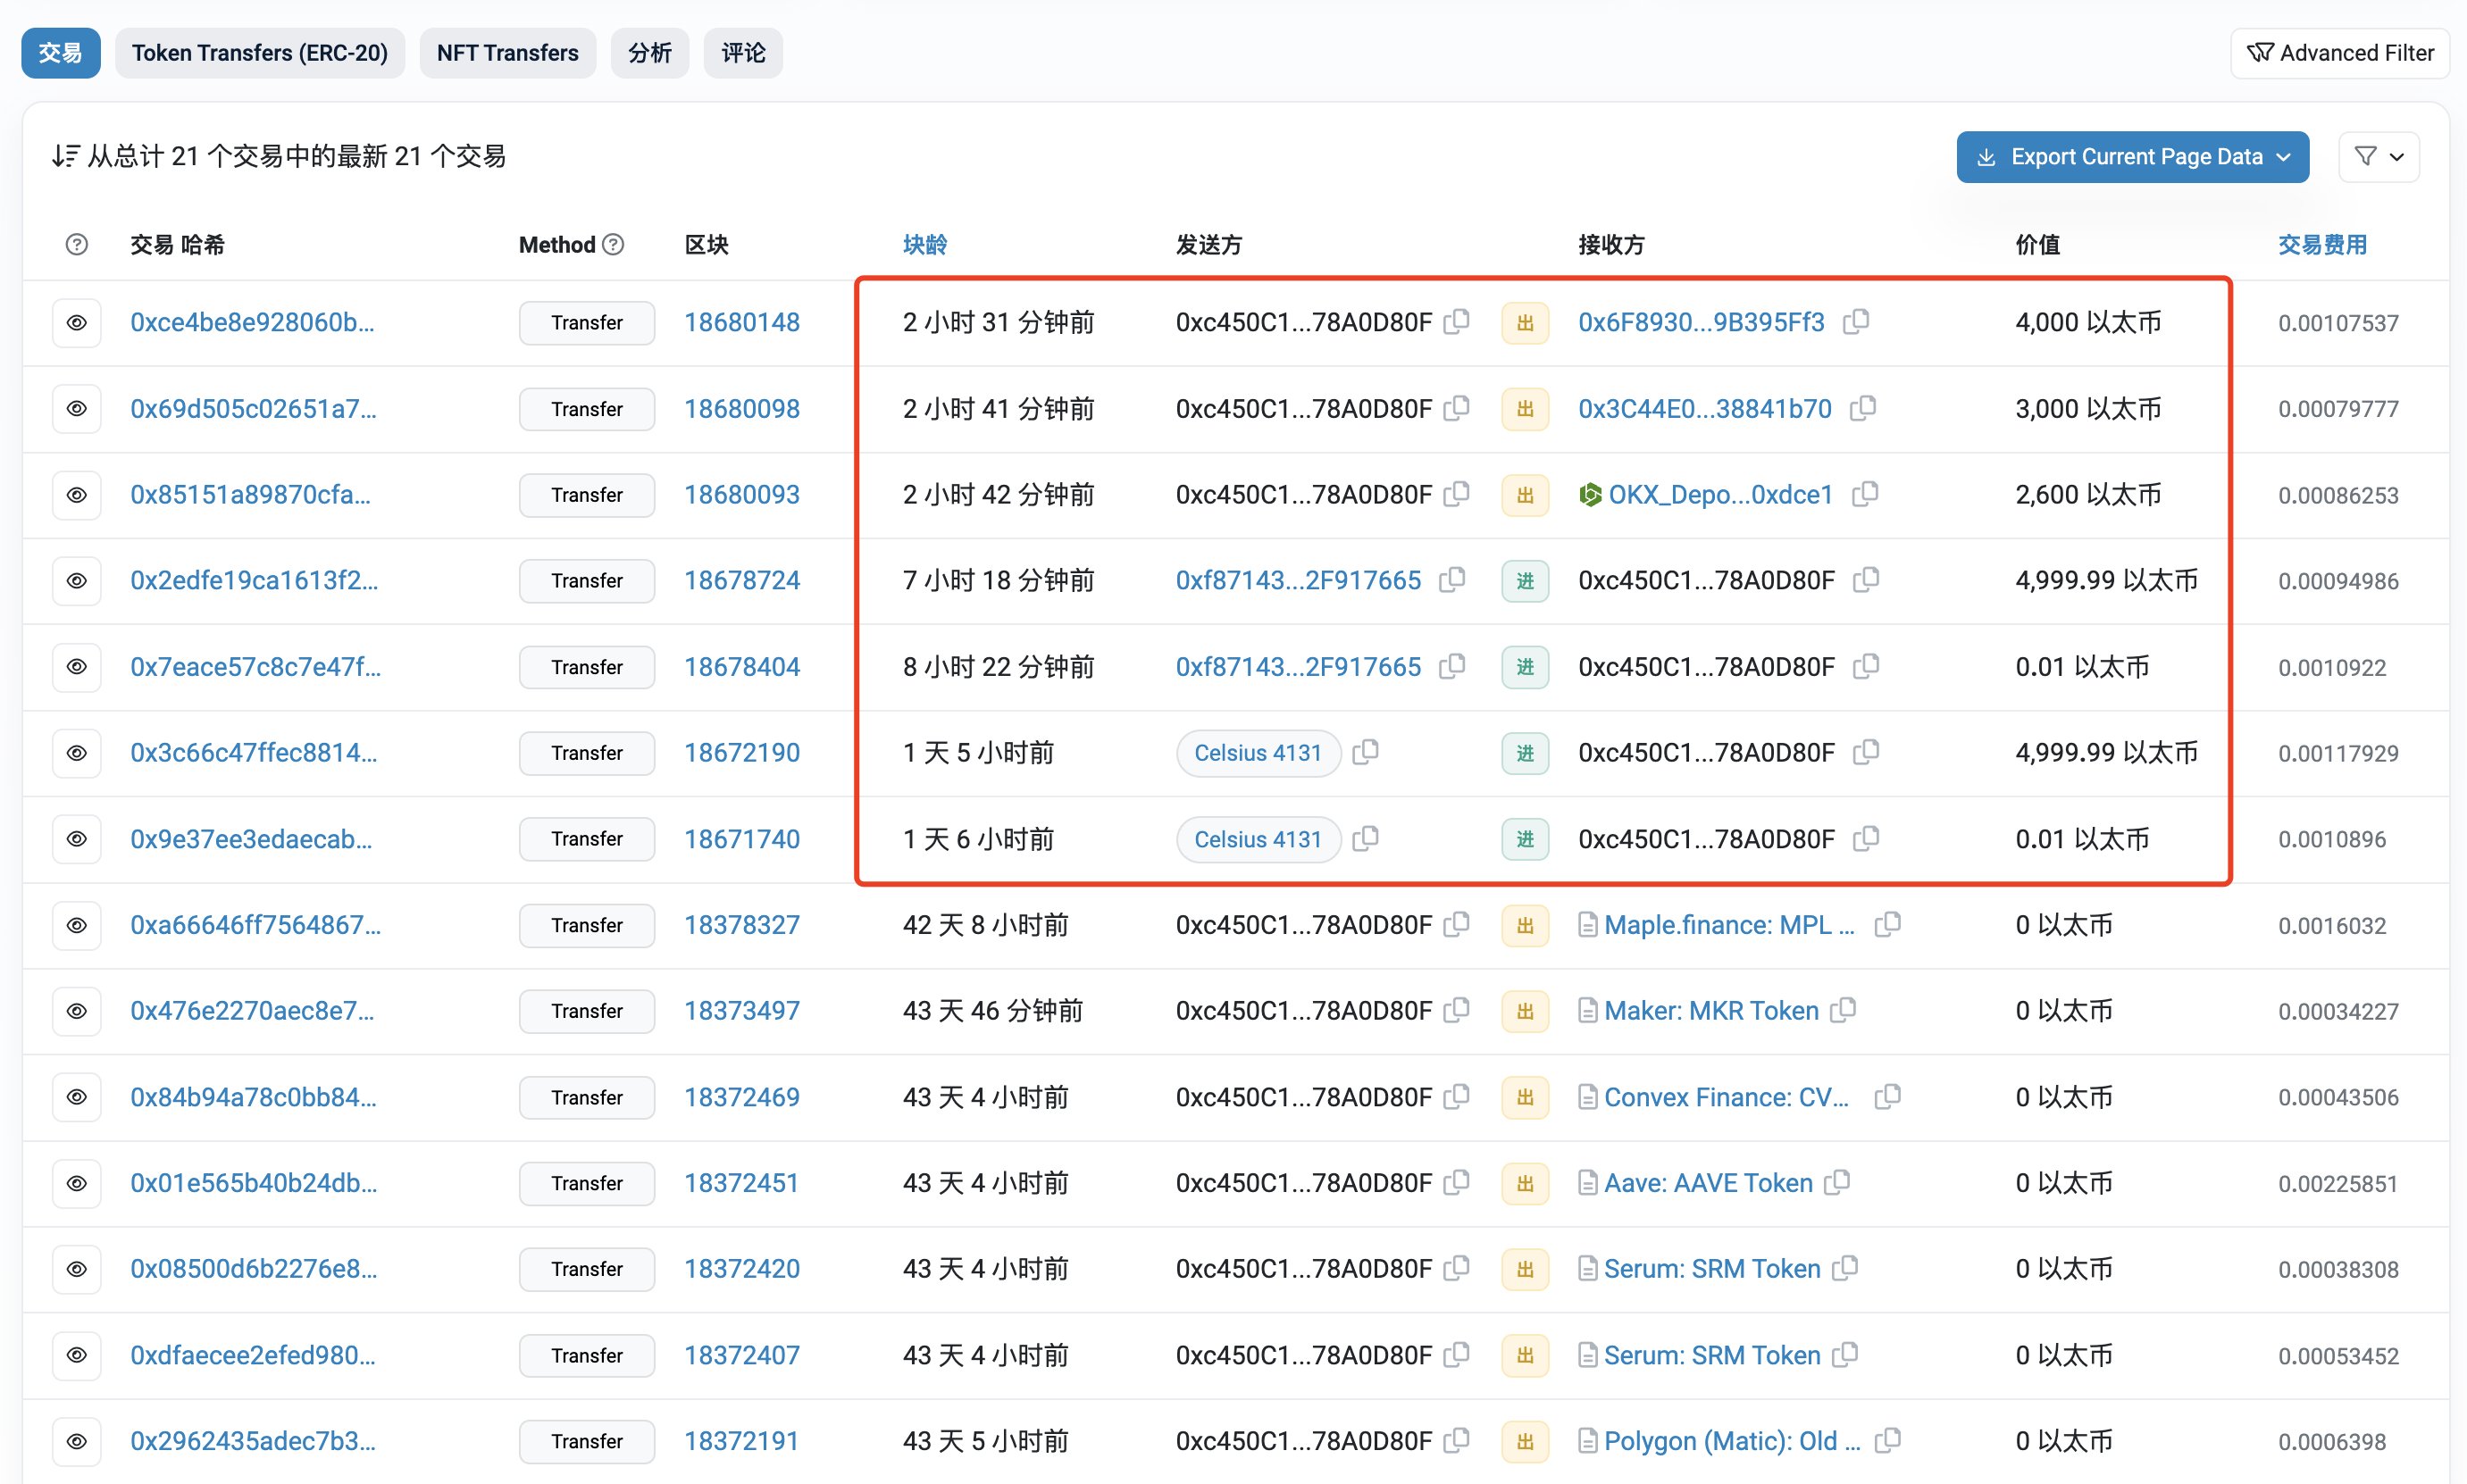Open Convex Finance: CV contract link
2467x1484 pixels.
pyautogui.click(x=1727, y=1097)
